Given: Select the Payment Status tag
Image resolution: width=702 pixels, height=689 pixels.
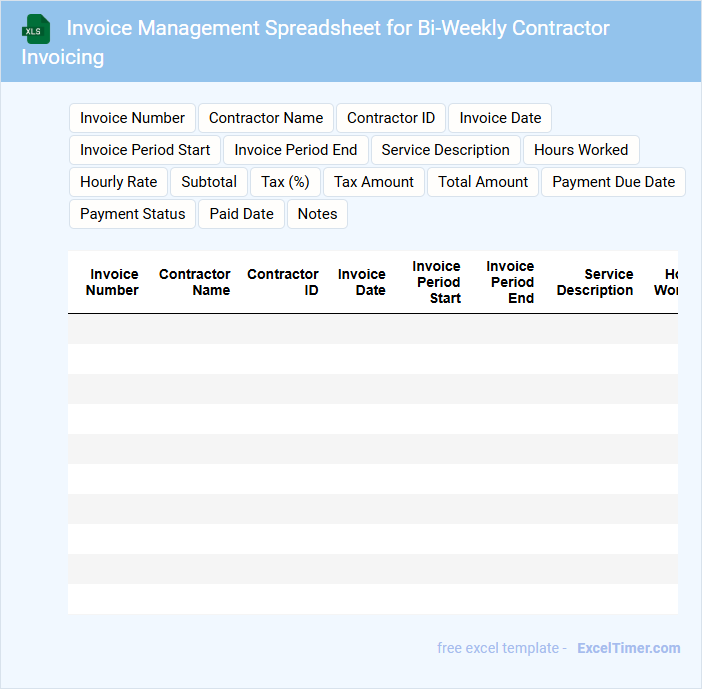Looking at the screenshot, I should pyautogui.click(x=133, y=214).
